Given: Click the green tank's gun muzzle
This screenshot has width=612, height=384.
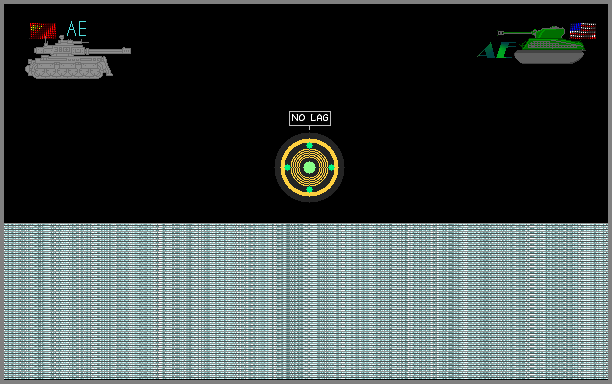Looking at the screenshot, I should (501, 33).
